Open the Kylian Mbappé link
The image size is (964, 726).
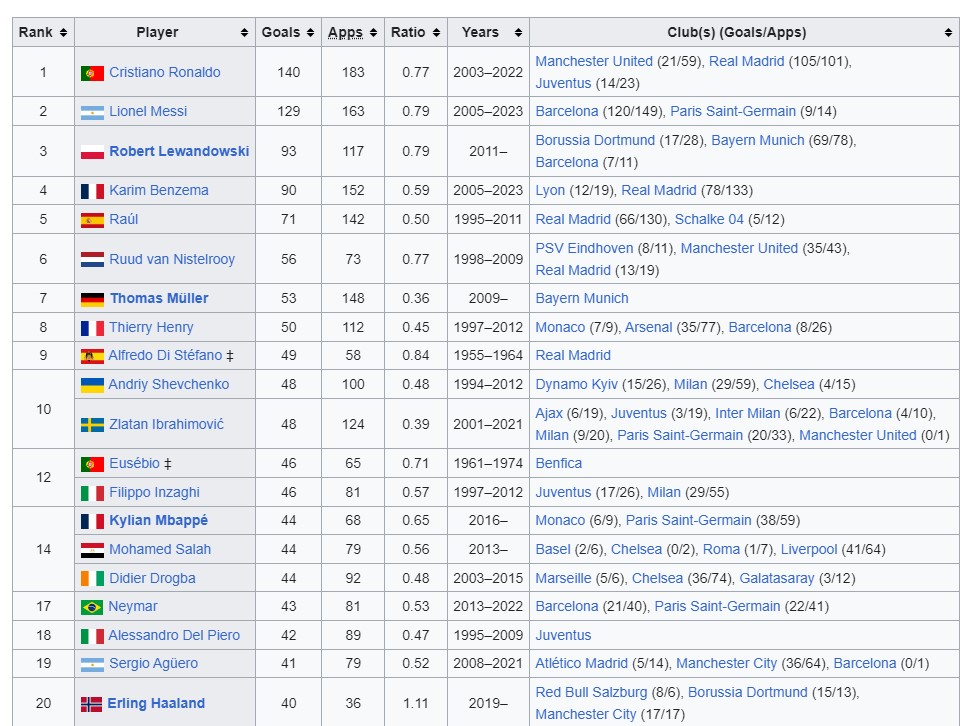[159, 521]
